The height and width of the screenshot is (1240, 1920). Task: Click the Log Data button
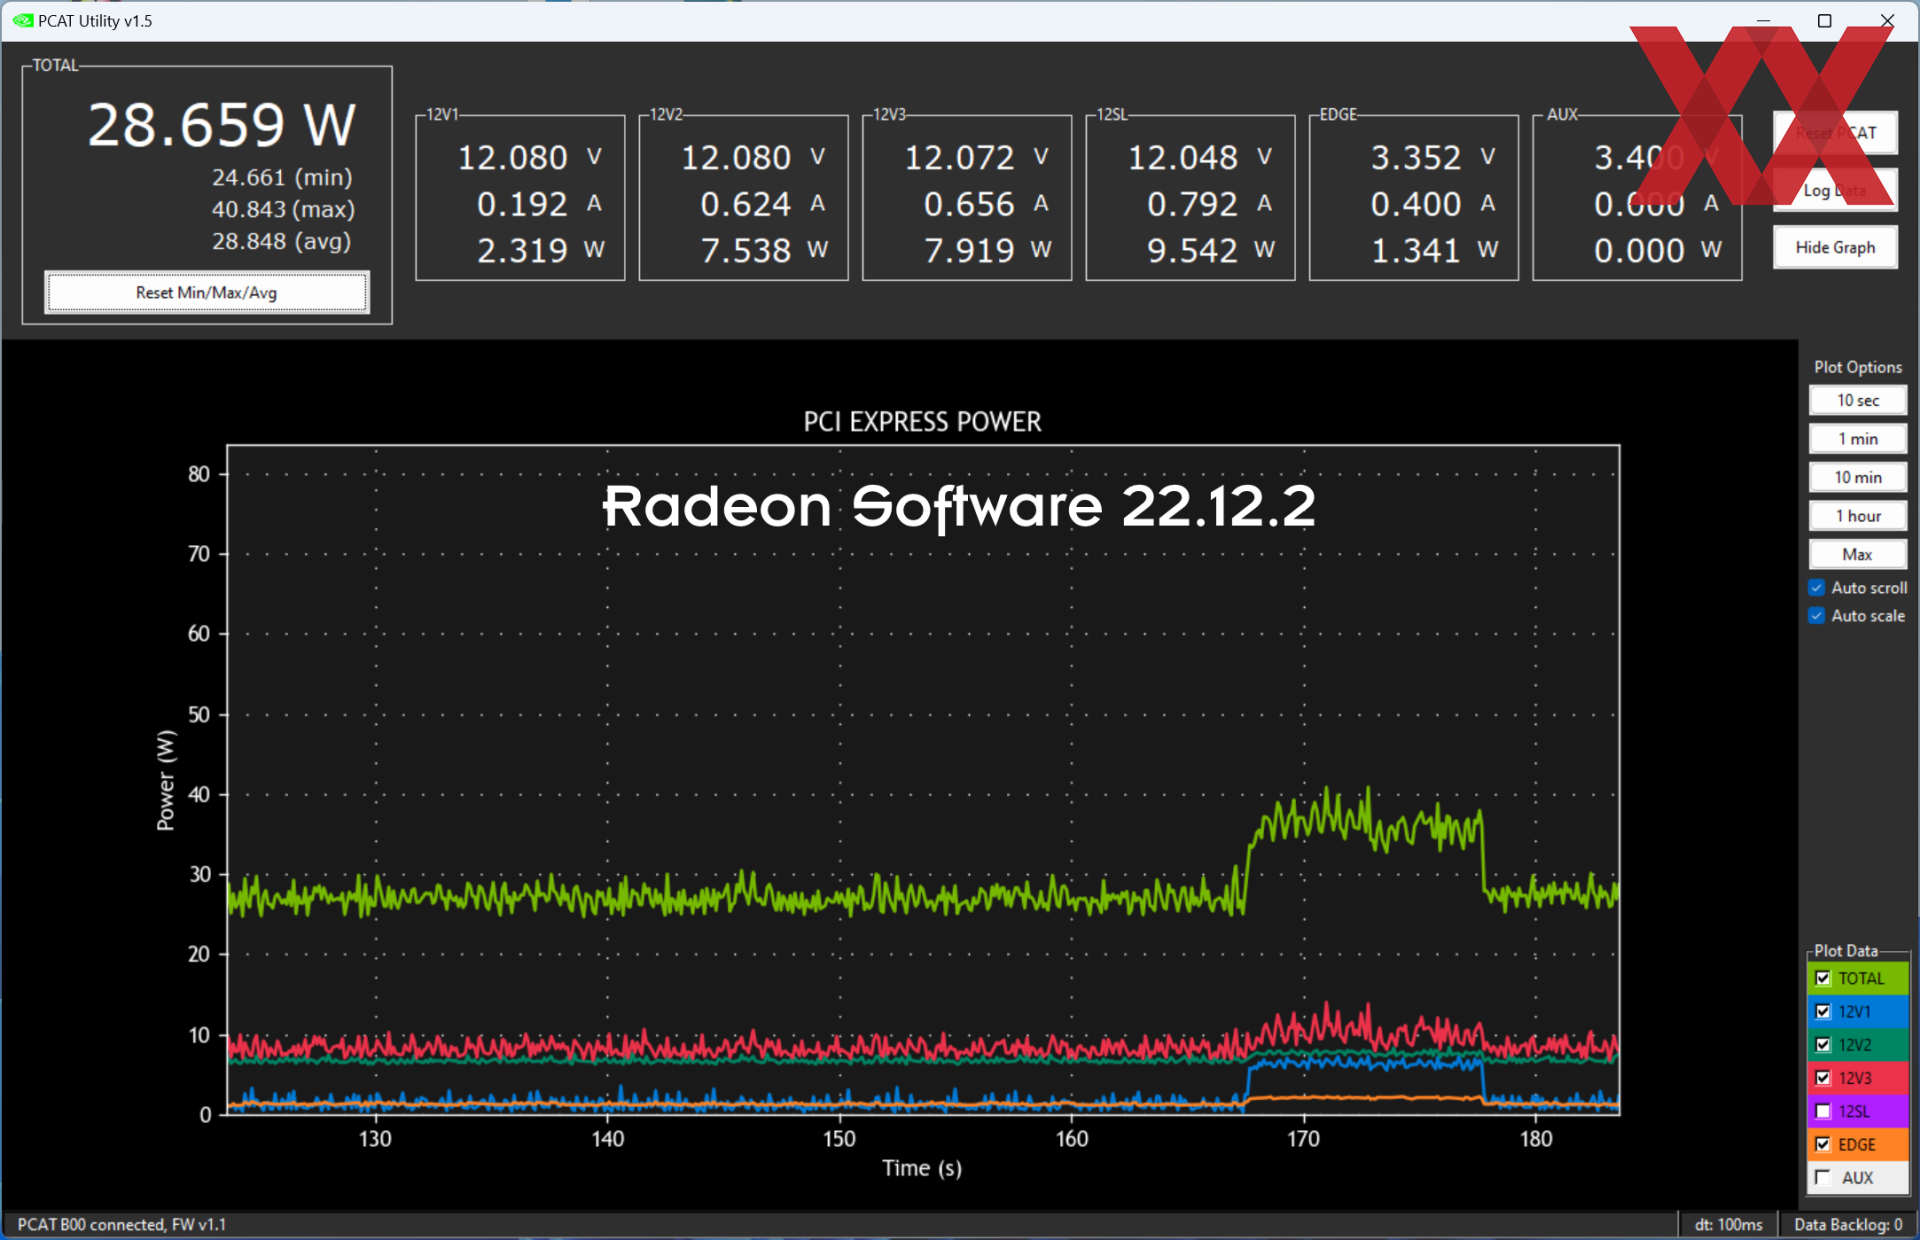click(x=1835, y=190)
